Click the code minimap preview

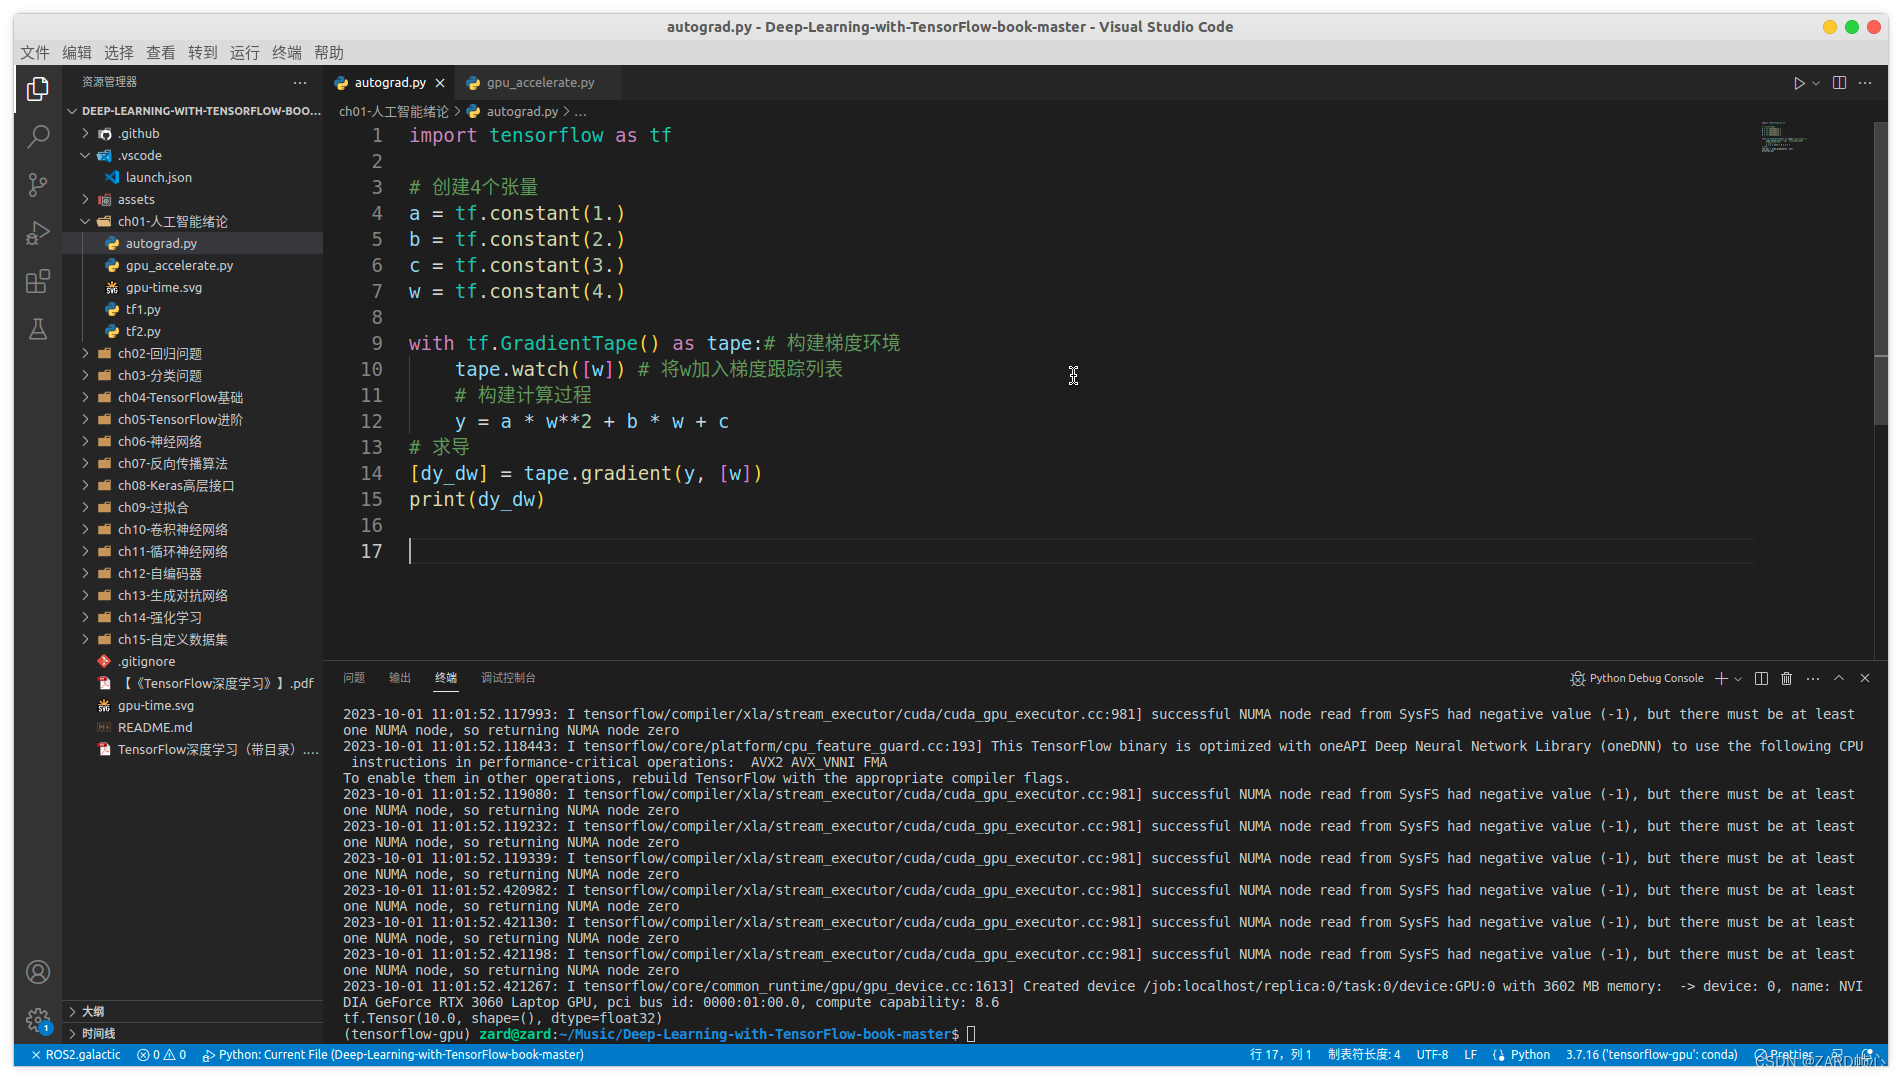coord(1785,137)
